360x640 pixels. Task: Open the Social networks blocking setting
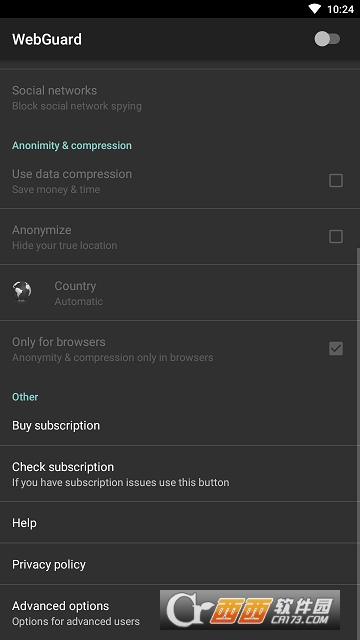[180, 98]
